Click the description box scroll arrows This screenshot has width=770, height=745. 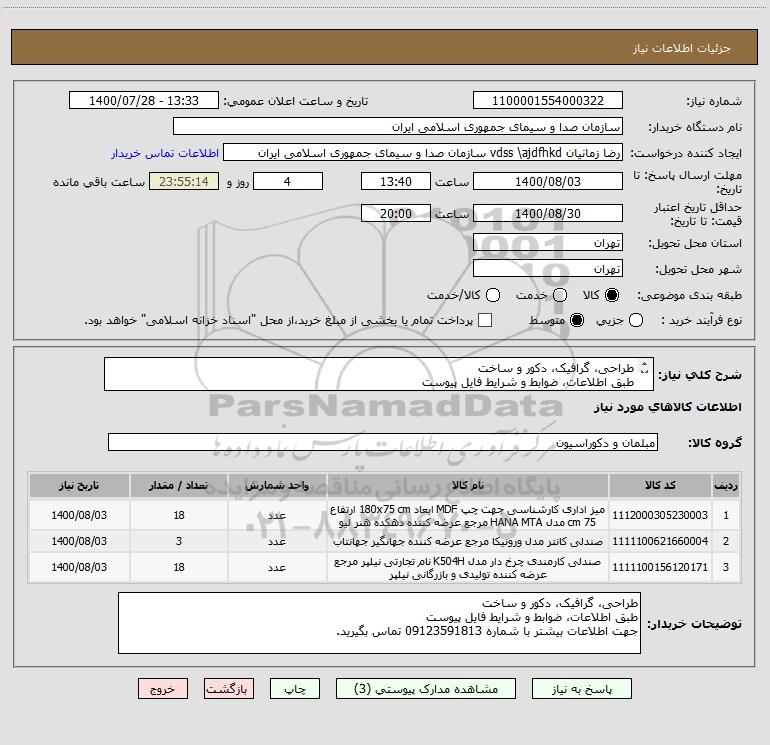644,367
